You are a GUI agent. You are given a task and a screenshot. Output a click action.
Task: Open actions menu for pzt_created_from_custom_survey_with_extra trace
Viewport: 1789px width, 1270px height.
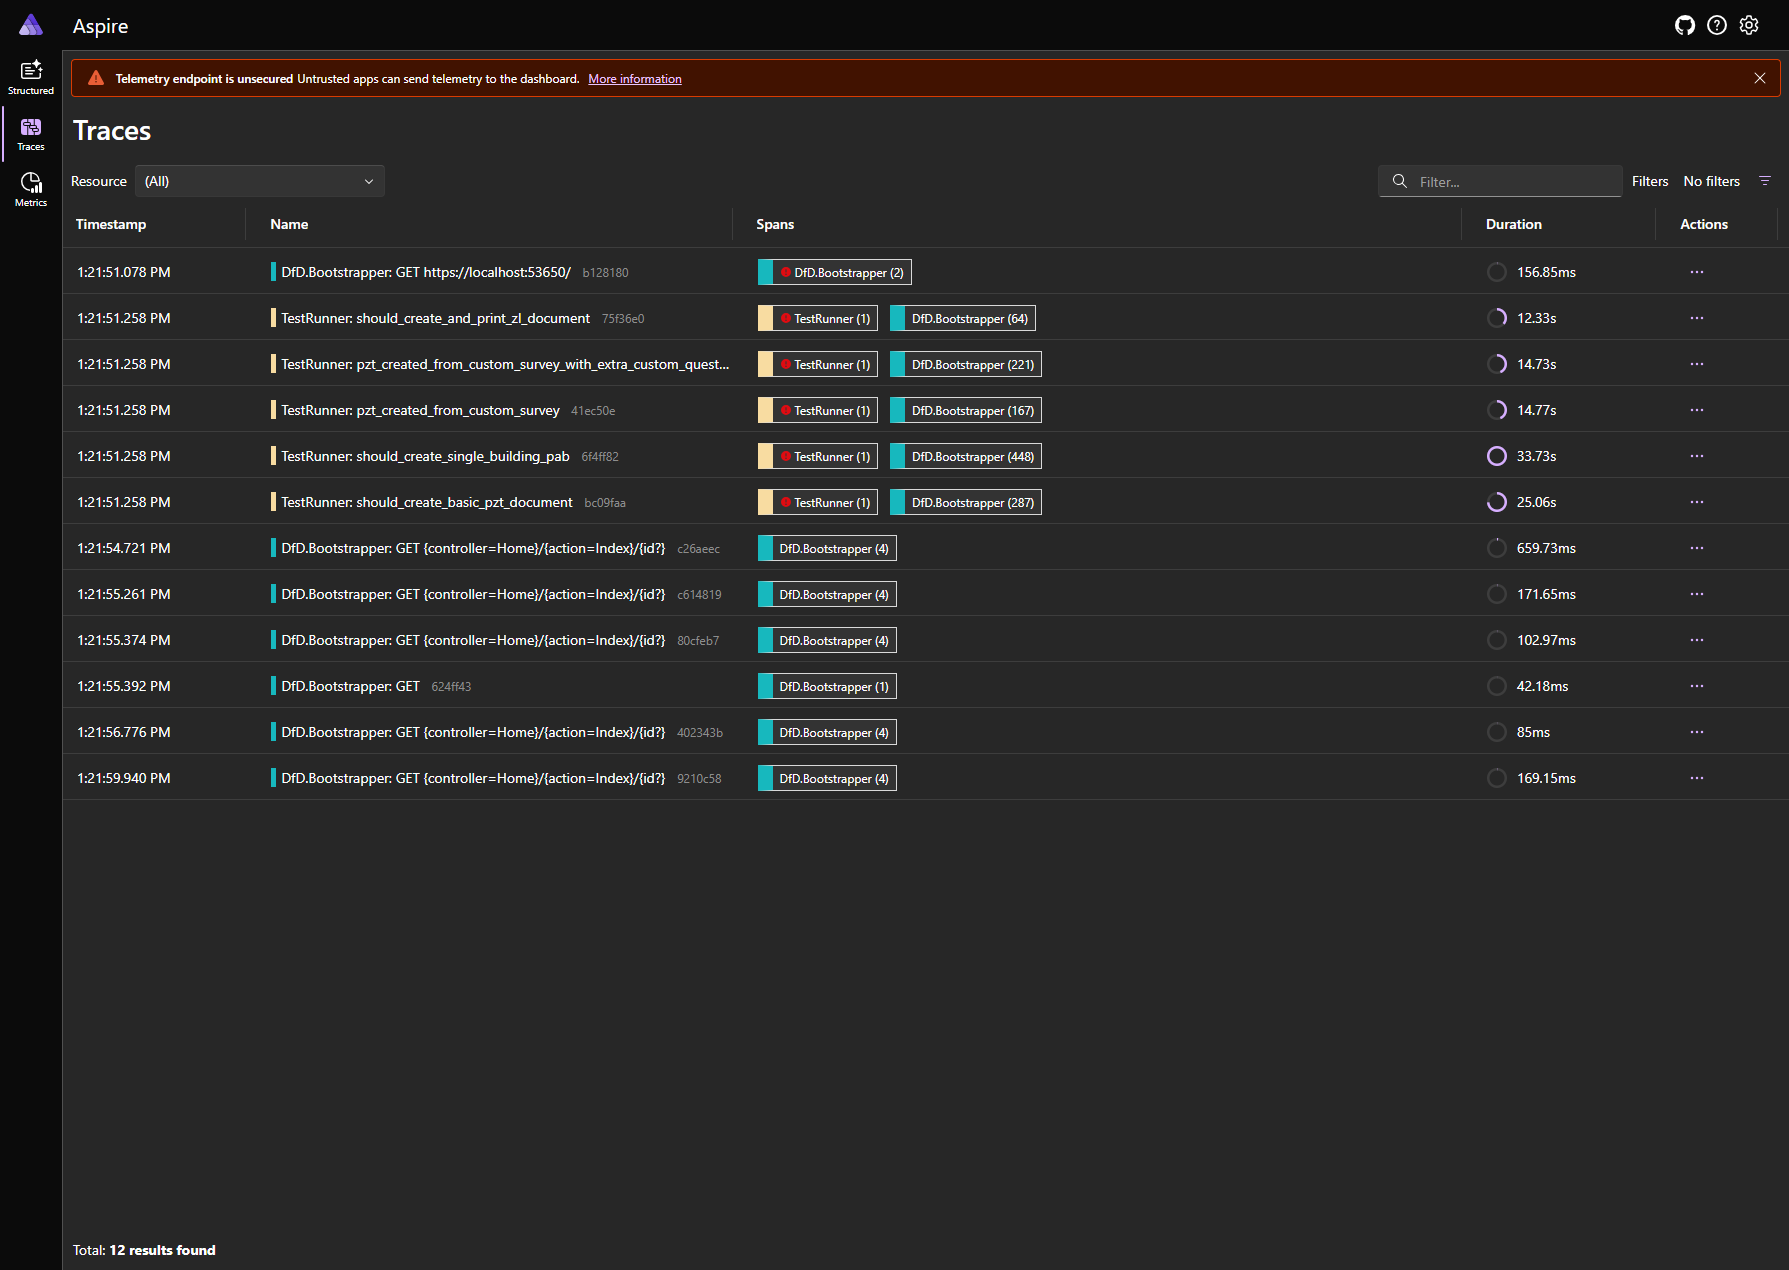[x=1697, y=364]
